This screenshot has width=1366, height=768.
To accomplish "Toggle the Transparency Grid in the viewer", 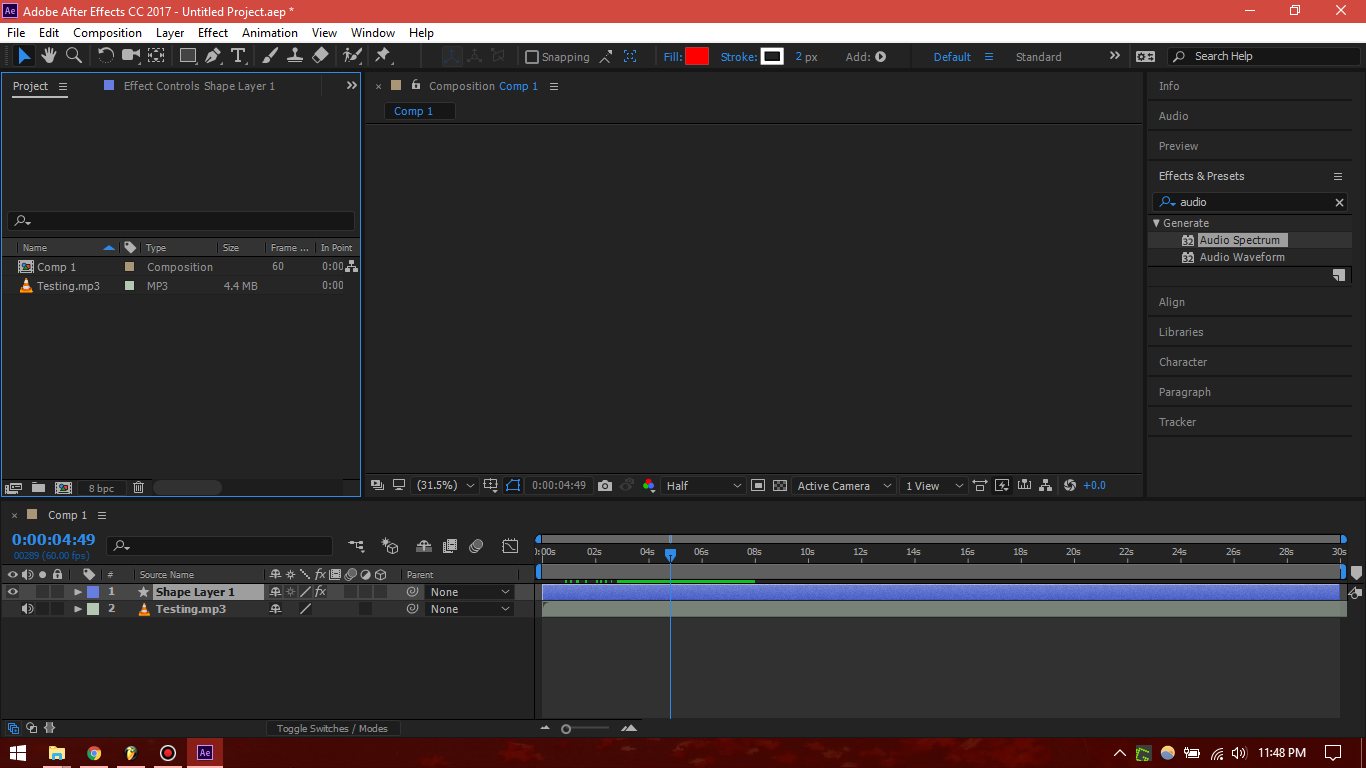I will 780,486.
